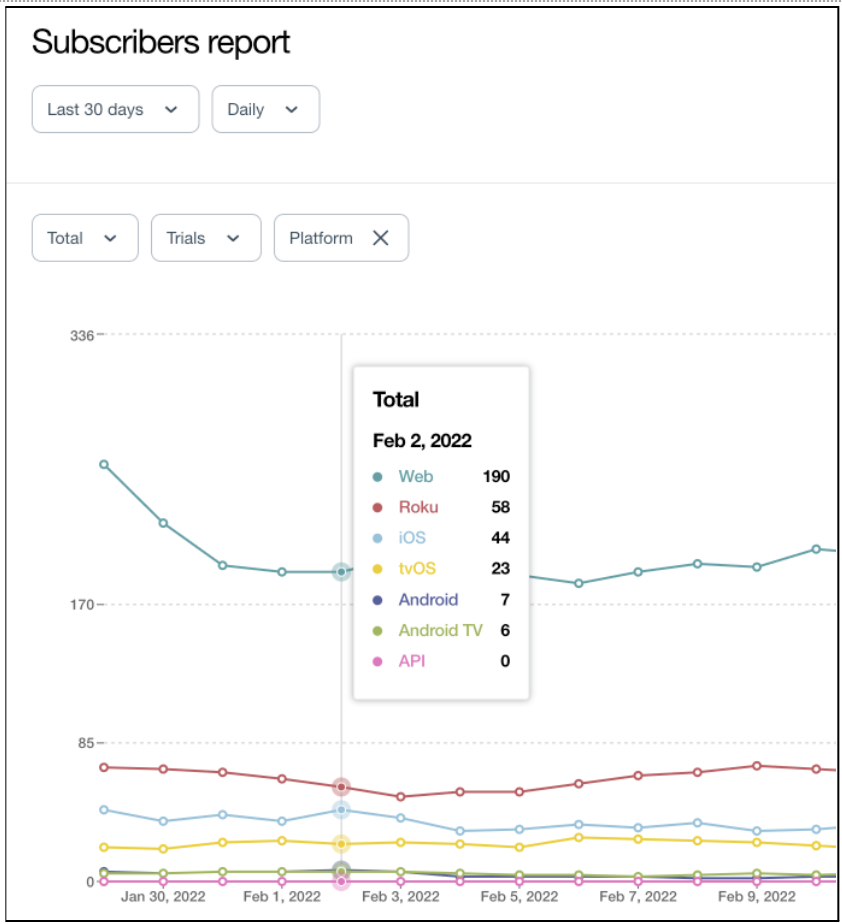This screenshot has height=924, width=842.
Task: Remove the Platform filter with X icon
Action: (380, 238)
